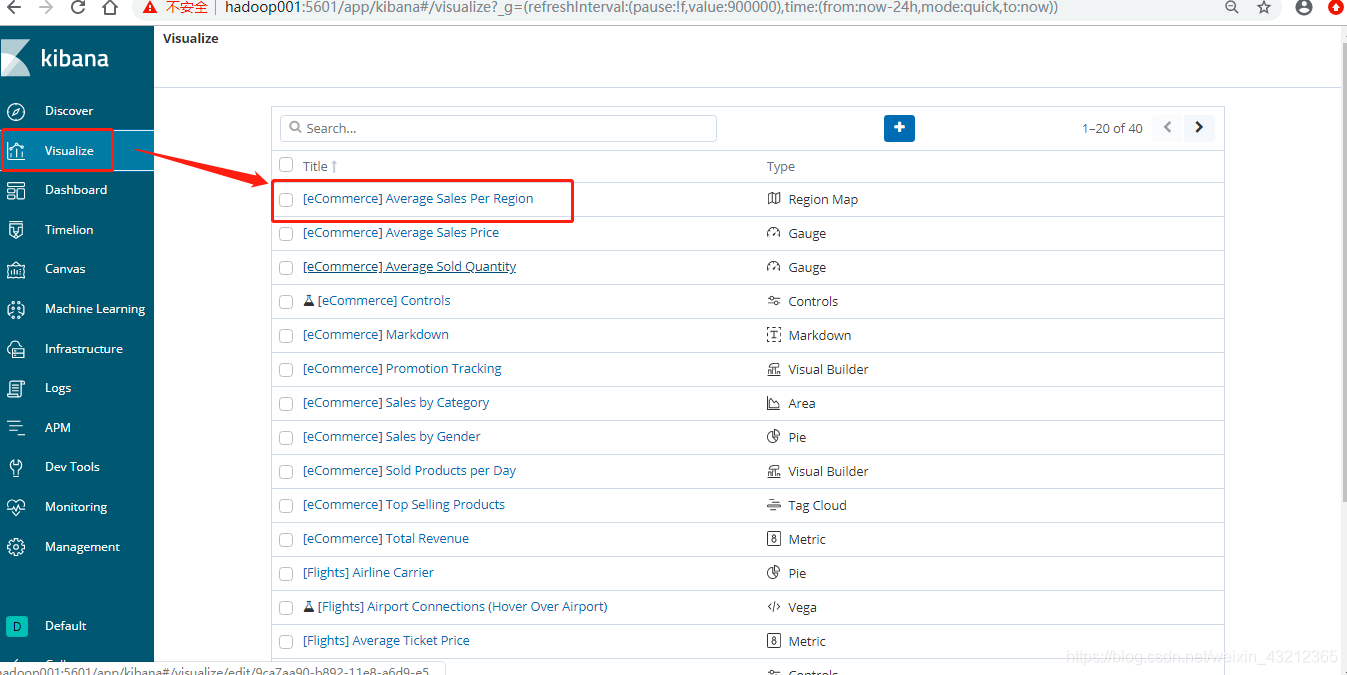Click the Monitoring heartbeat icon
The image size is (1347, 675).
point(16,507)
